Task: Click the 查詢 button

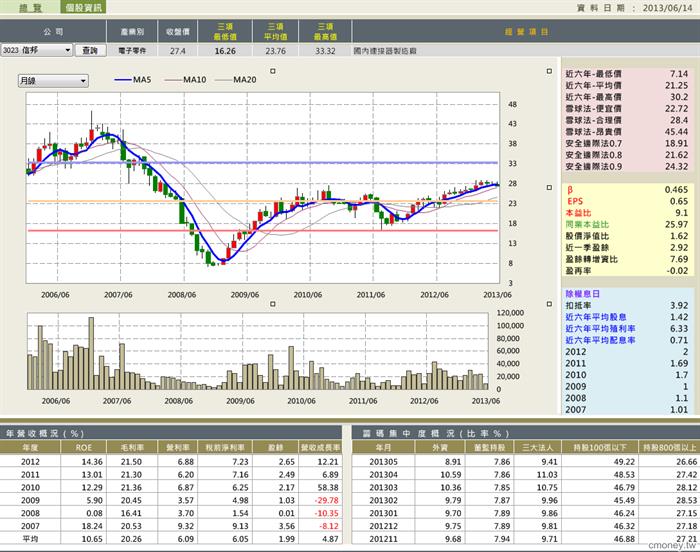Action: pos(90,50)
